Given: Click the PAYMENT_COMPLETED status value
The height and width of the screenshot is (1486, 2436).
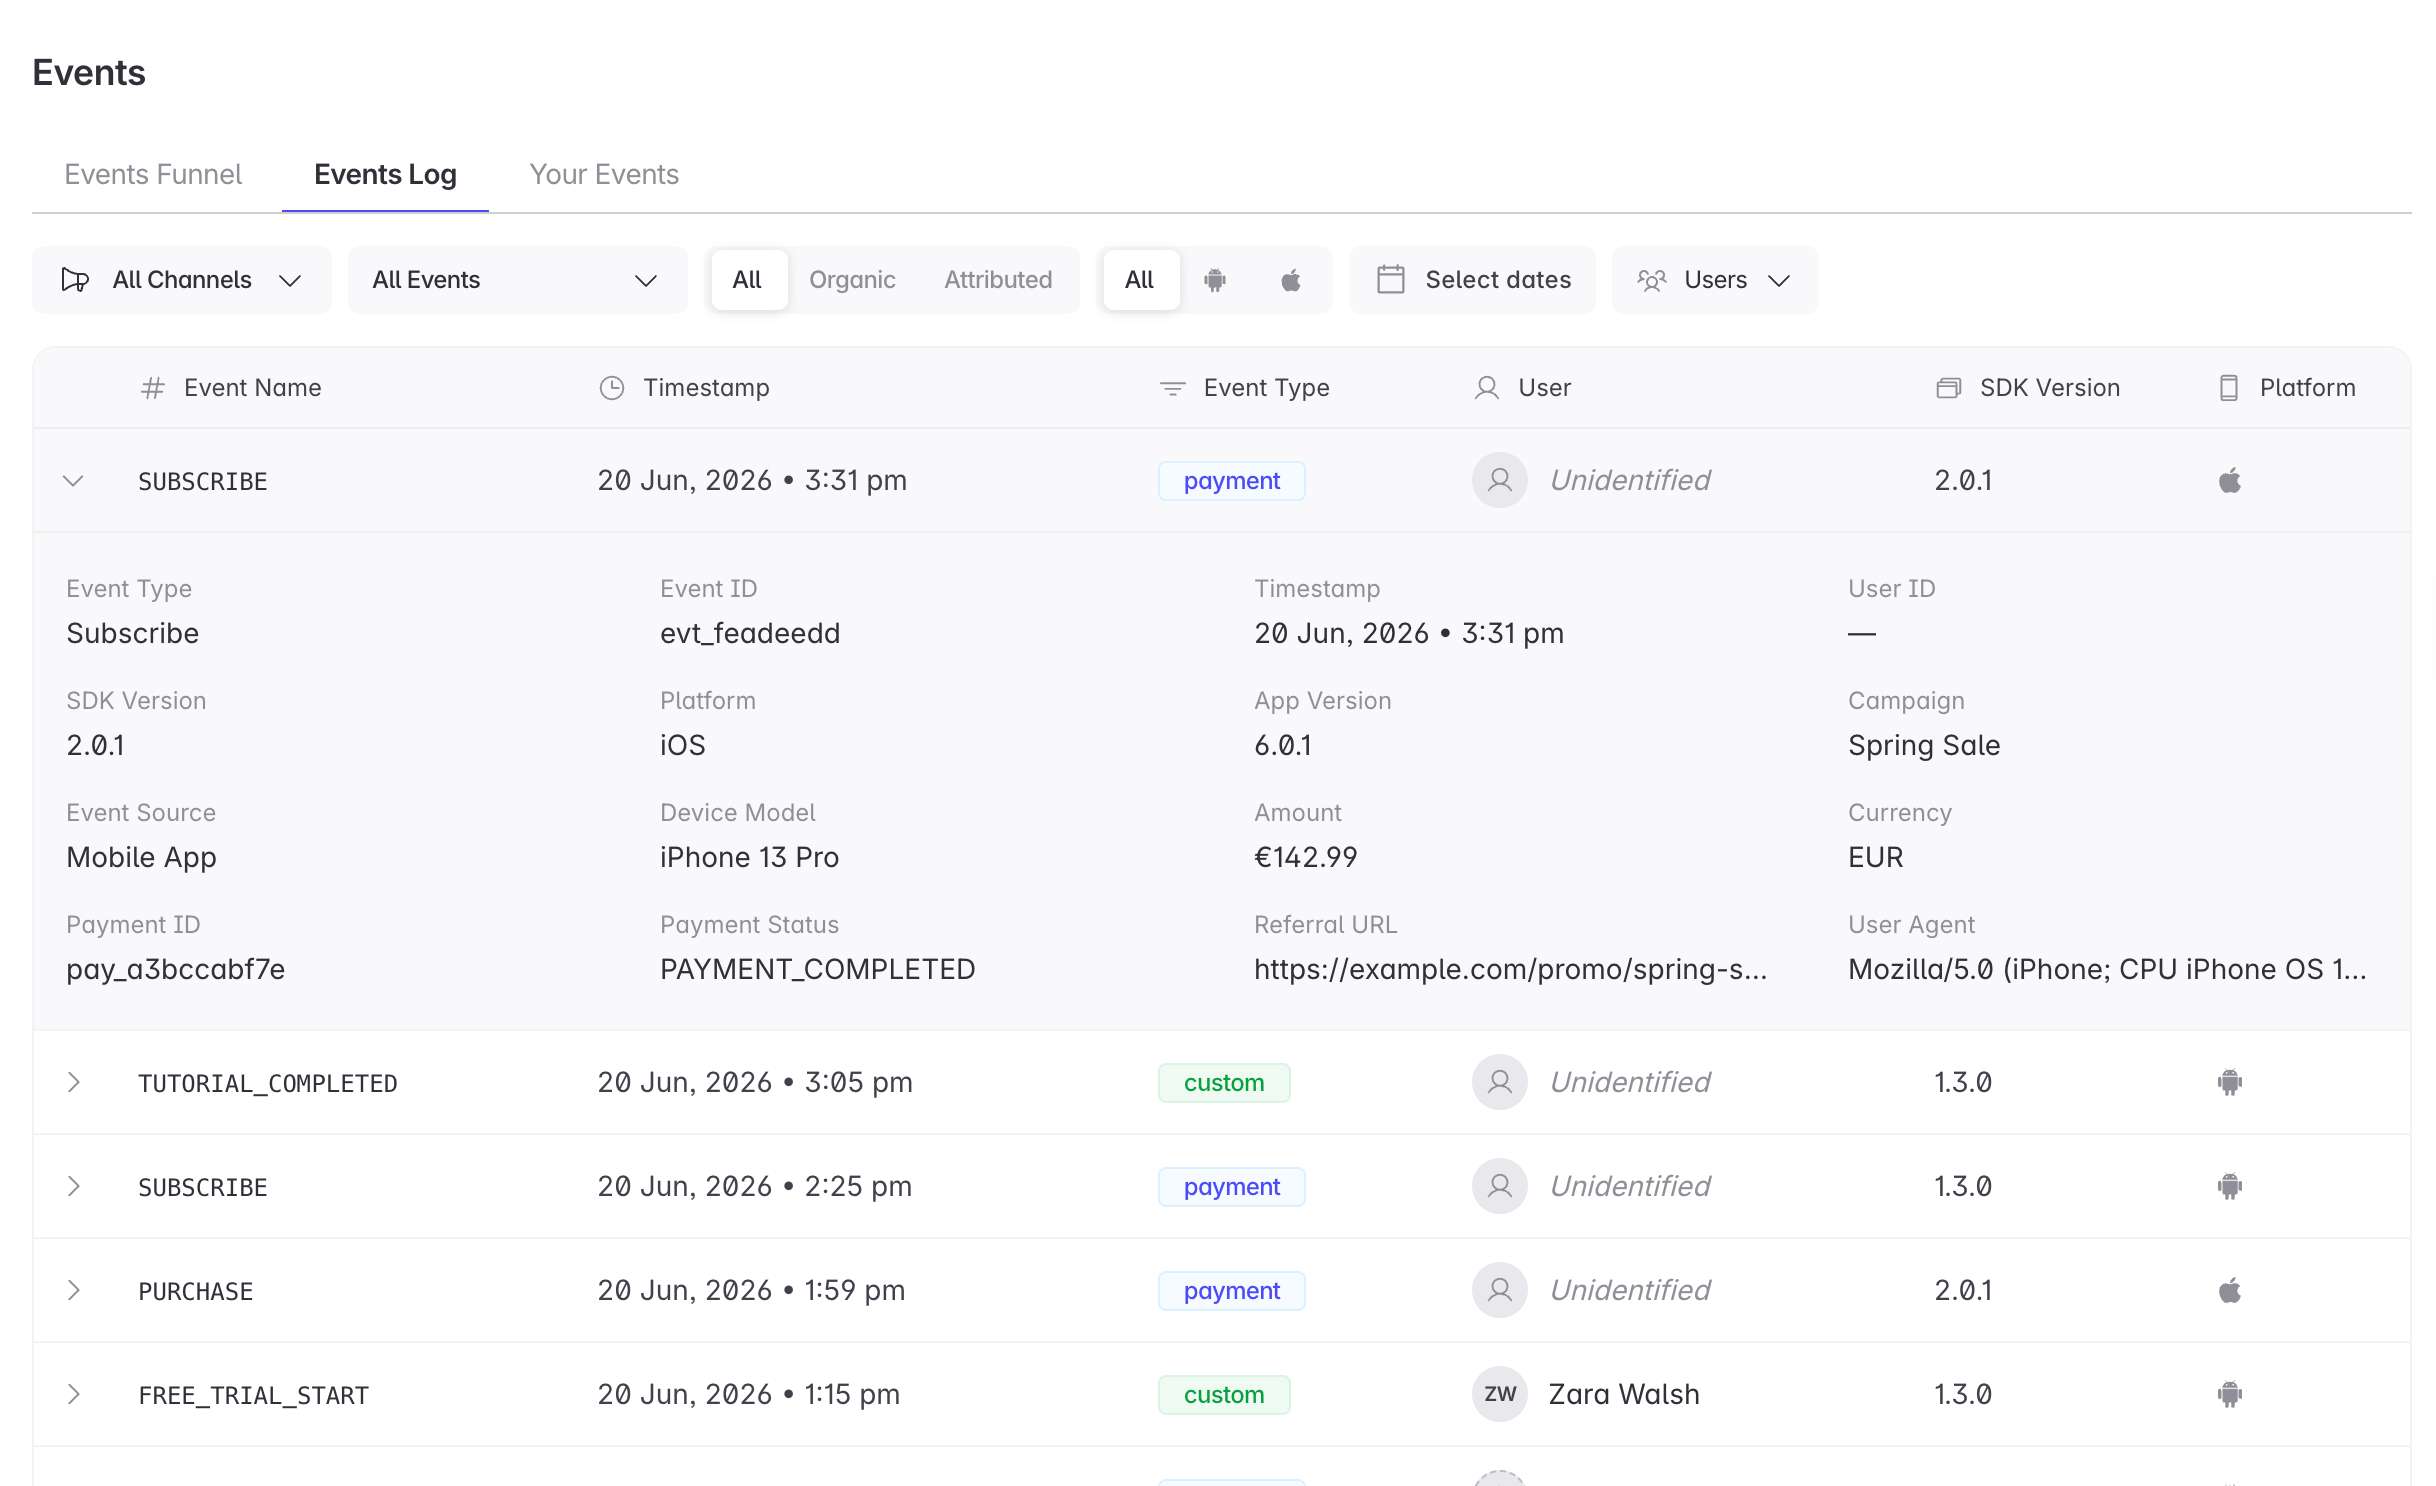Looking at the screenshot, I should [x=817, y=970].
